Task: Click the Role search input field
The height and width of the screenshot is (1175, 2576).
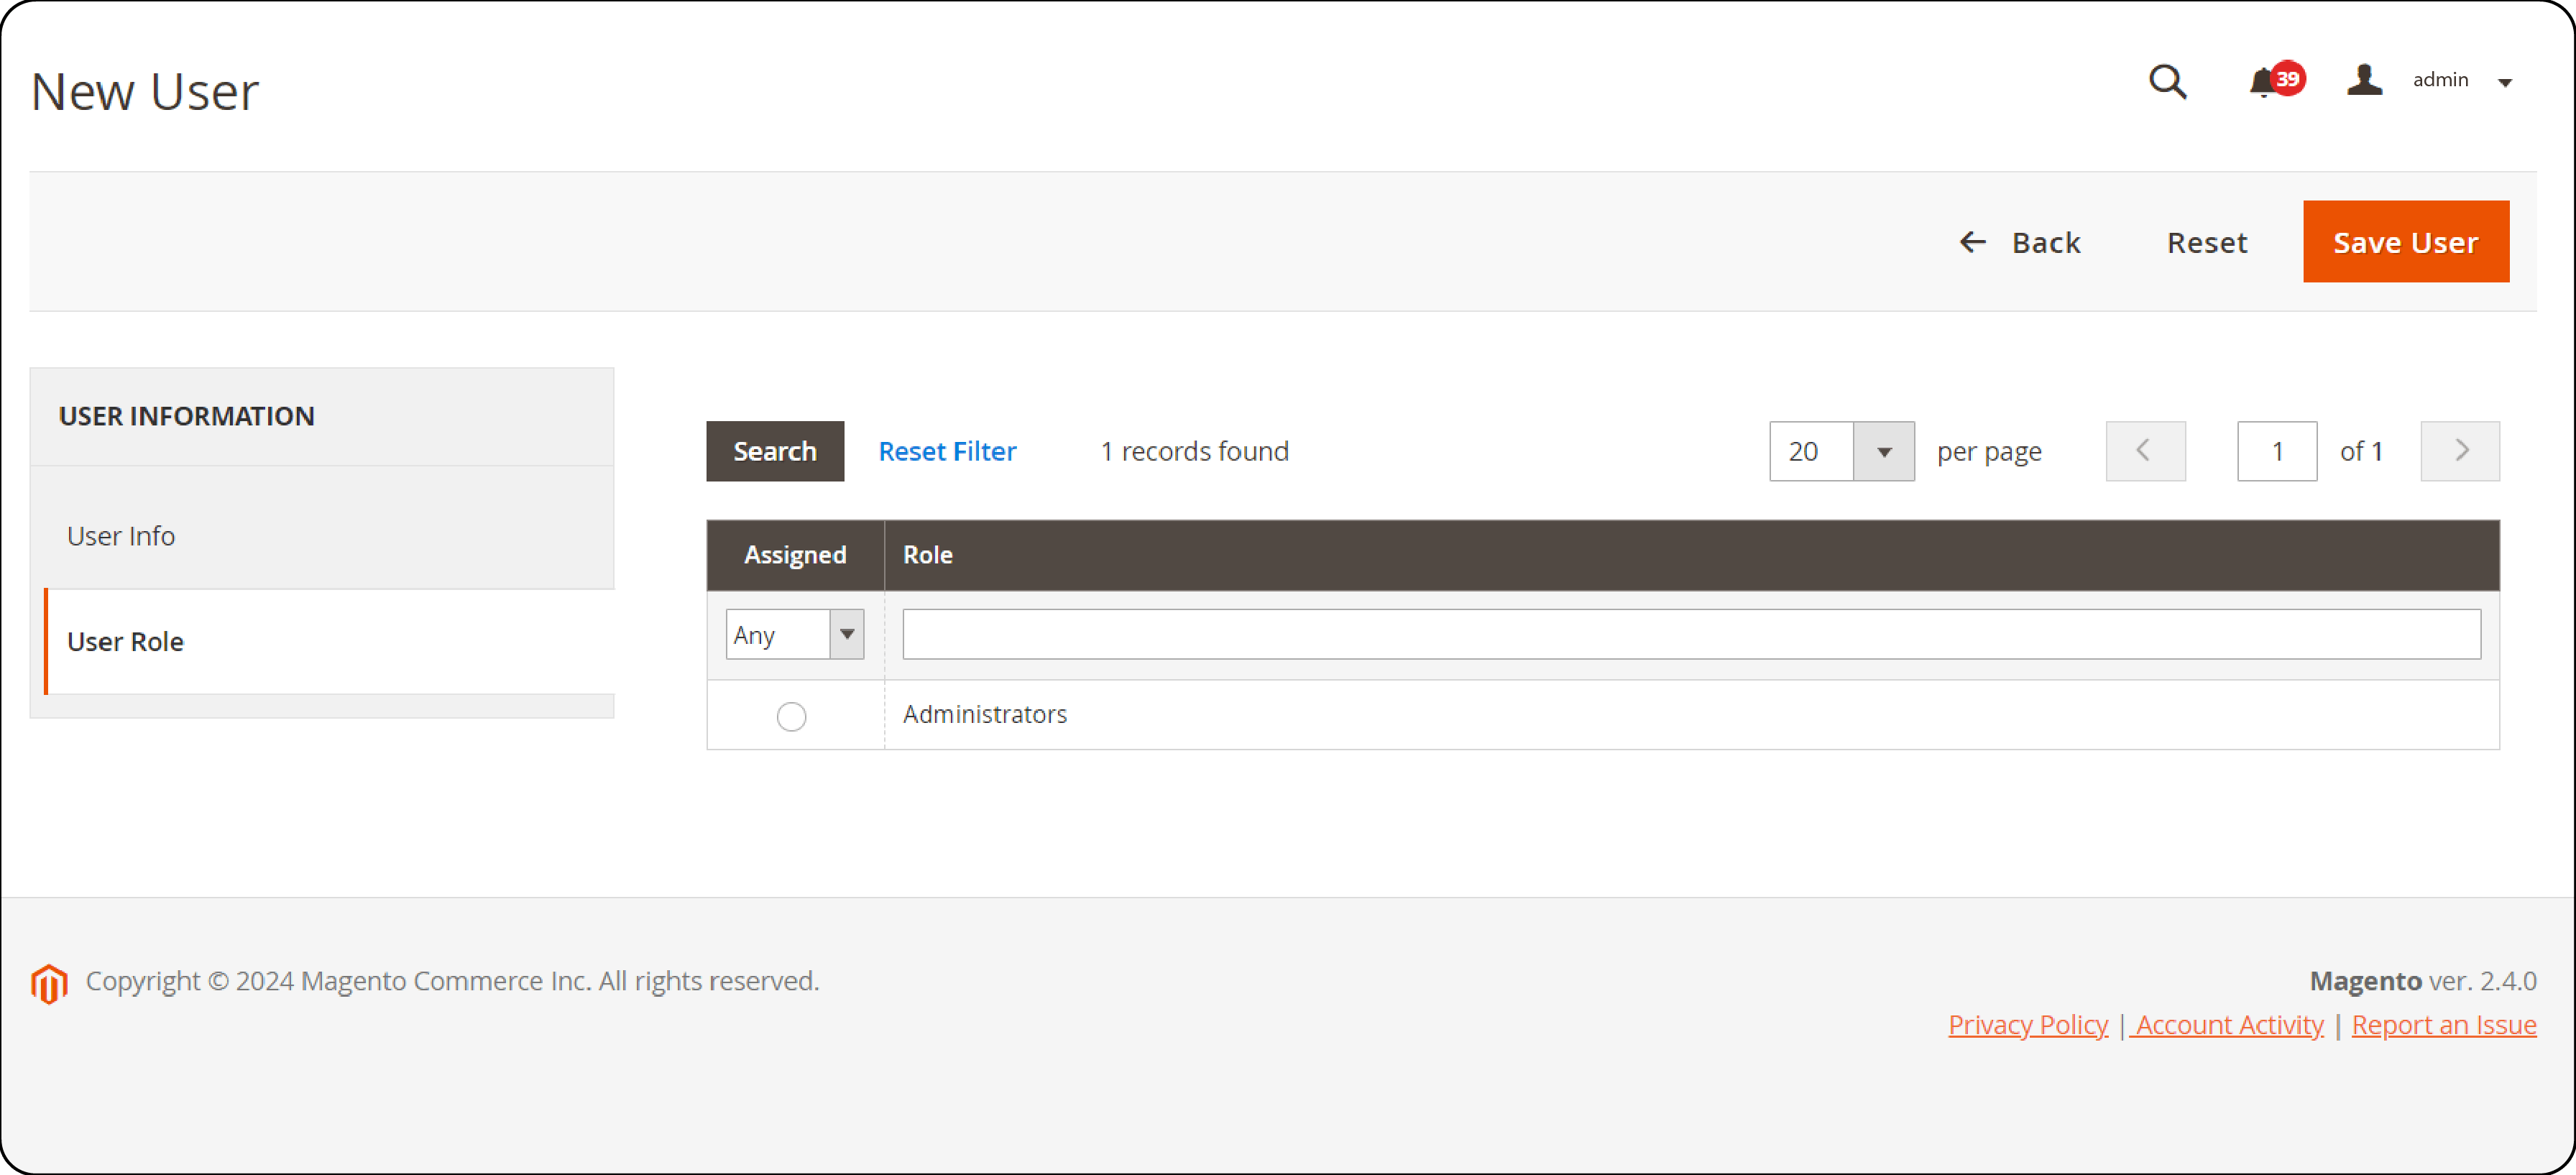Action: (1692, 635)
